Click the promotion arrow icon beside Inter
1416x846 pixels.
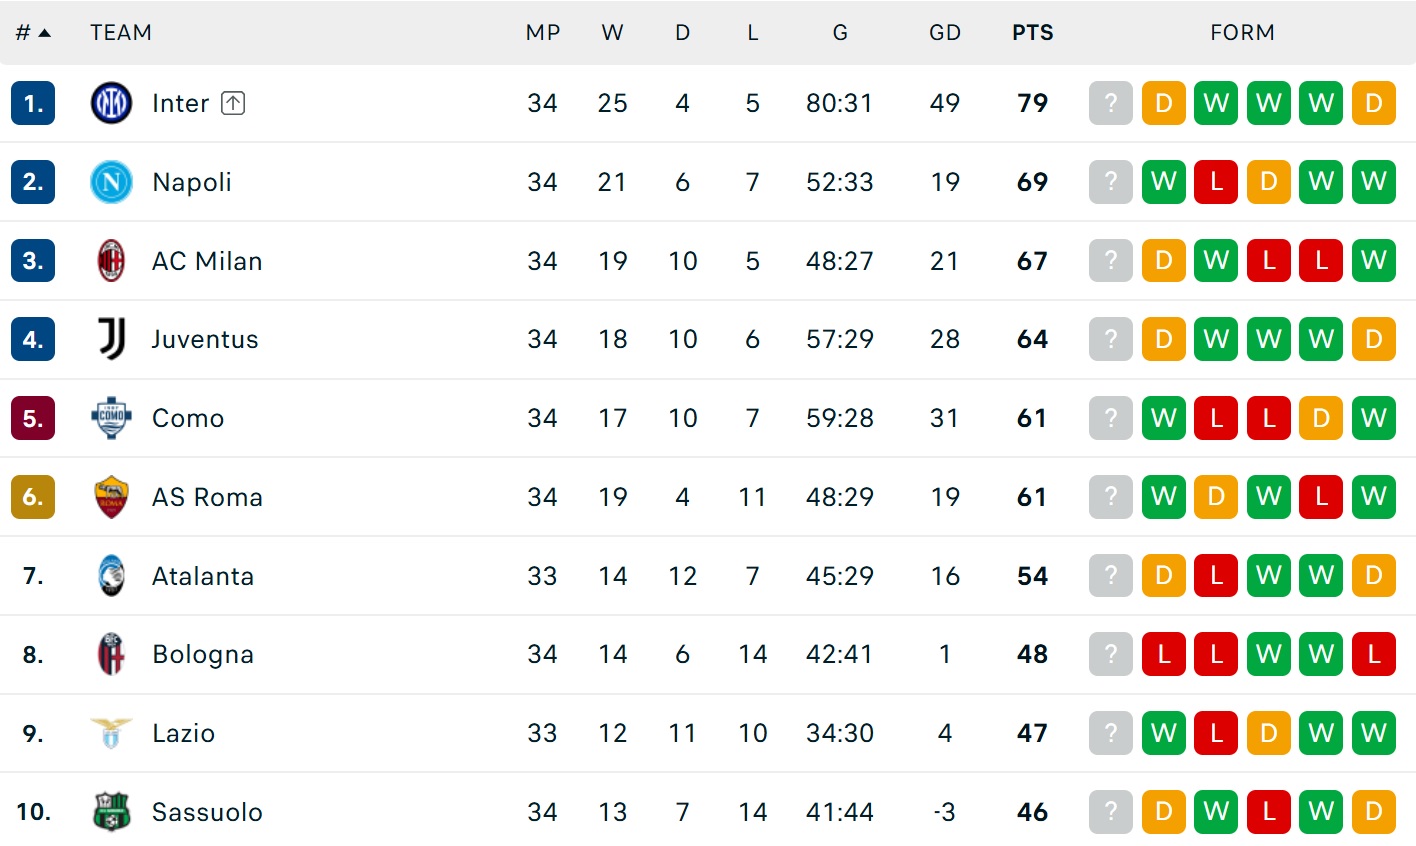(x=233, y=103)
